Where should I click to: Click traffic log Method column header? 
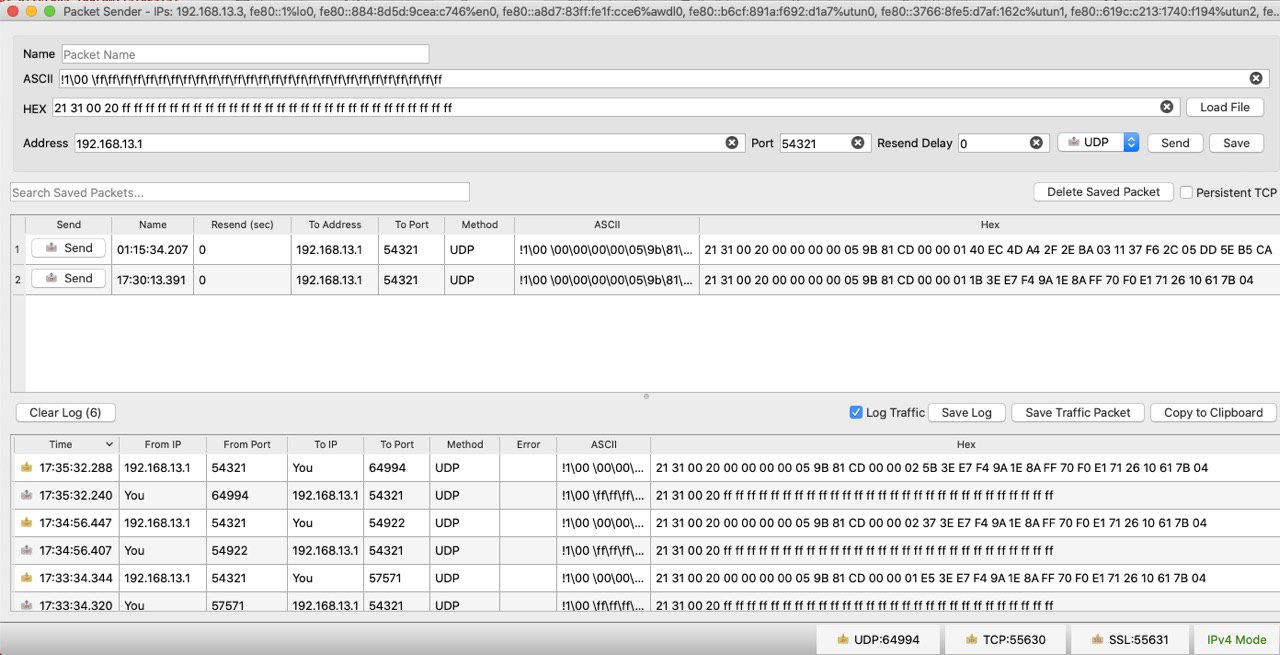tap(465, 444)
